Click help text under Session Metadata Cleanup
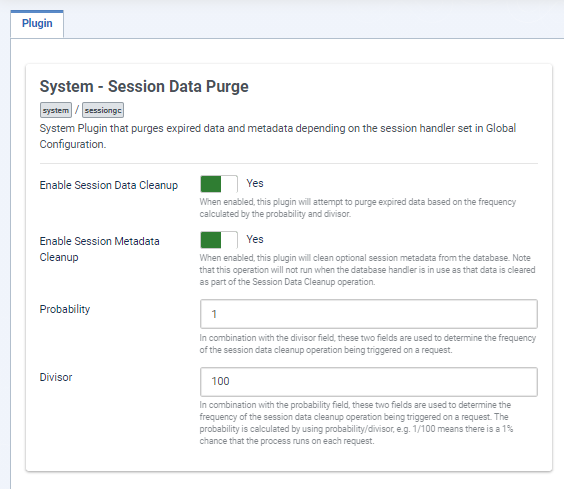Image resolution: width=564 pixels, height=489 pixels. [x=367, y=270]
